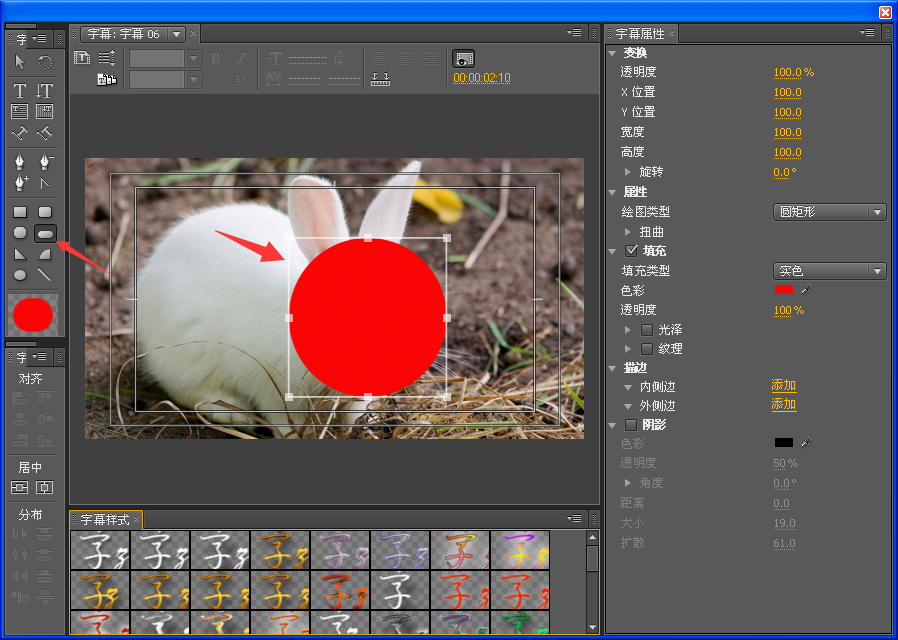Click the 00:00:02:10 timecode
Image resolution: width=898 pixels, height=640 pixels.
click(x=482, y=78)
